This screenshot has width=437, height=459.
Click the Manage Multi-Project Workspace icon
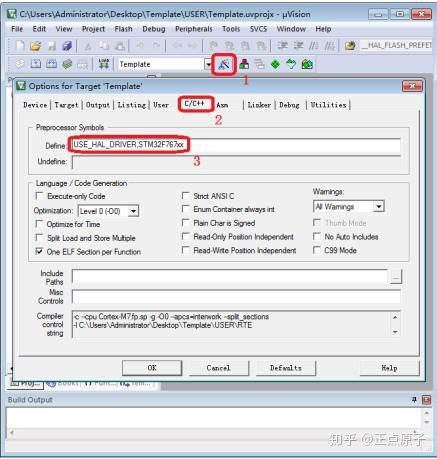(259, 64)
